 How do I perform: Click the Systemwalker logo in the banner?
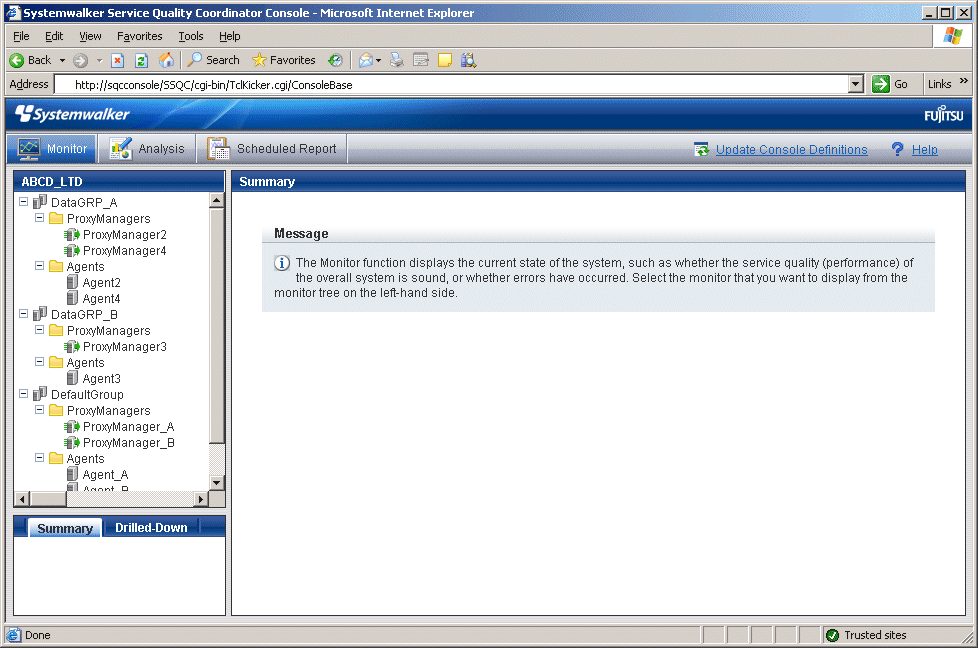(x=72, y=114)
